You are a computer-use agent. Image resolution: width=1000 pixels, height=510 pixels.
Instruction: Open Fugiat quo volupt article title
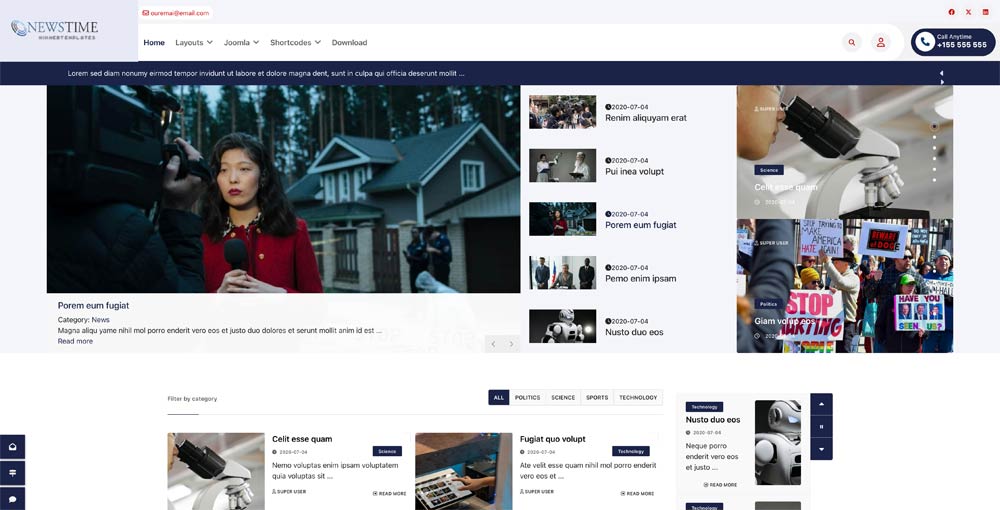pos(552,439)
